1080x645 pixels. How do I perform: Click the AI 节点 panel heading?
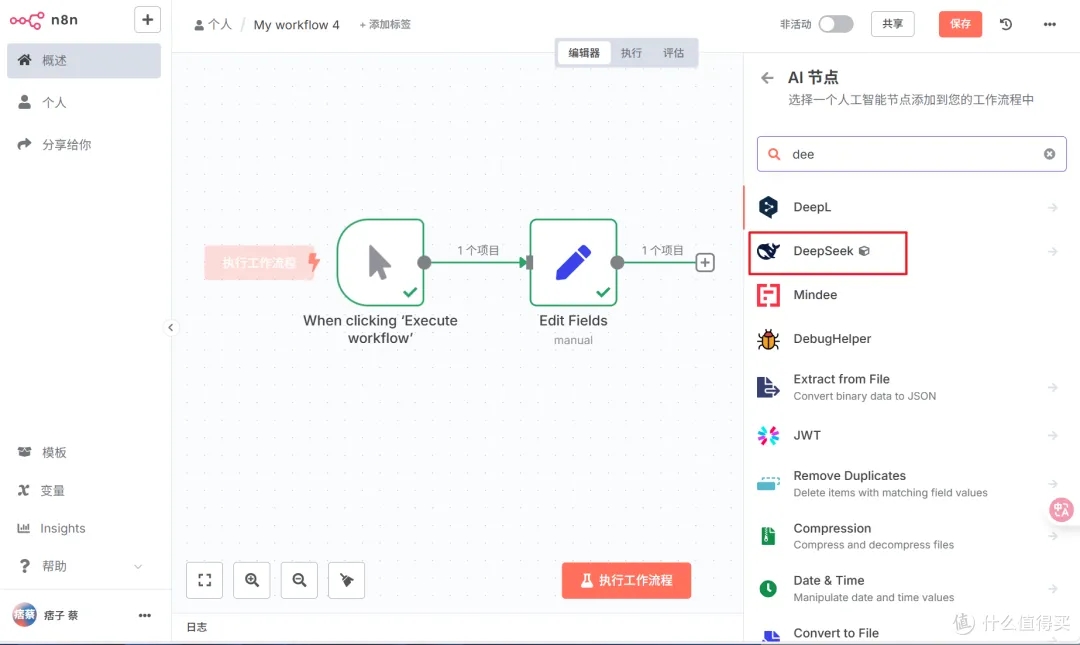[813, 77]
